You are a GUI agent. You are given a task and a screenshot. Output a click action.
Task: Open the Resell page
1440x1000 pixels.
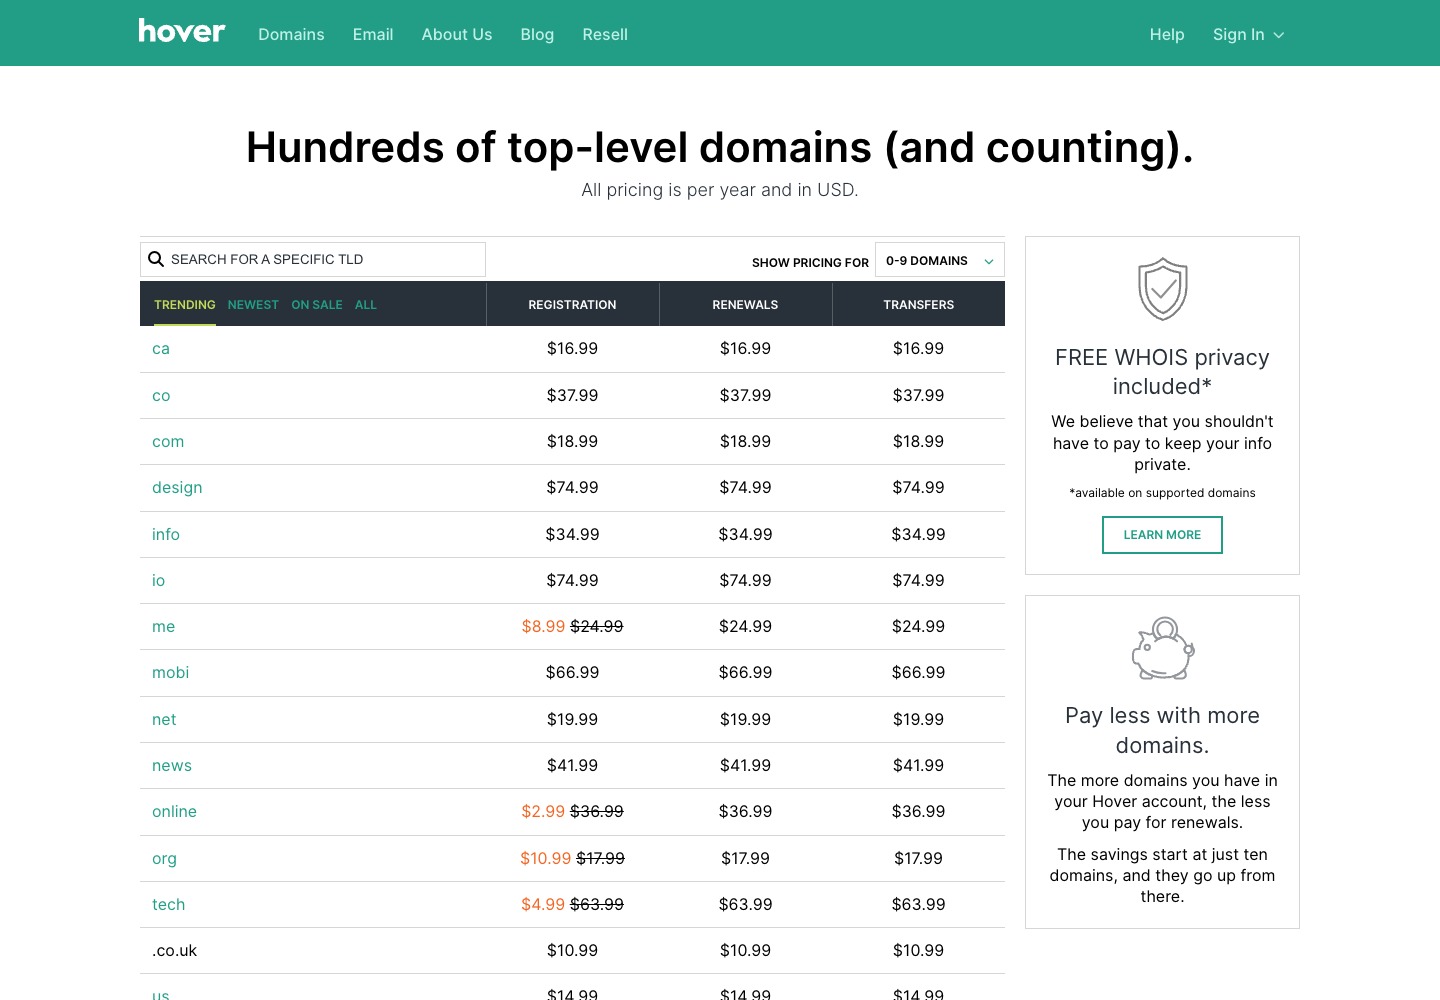(605, 34)
